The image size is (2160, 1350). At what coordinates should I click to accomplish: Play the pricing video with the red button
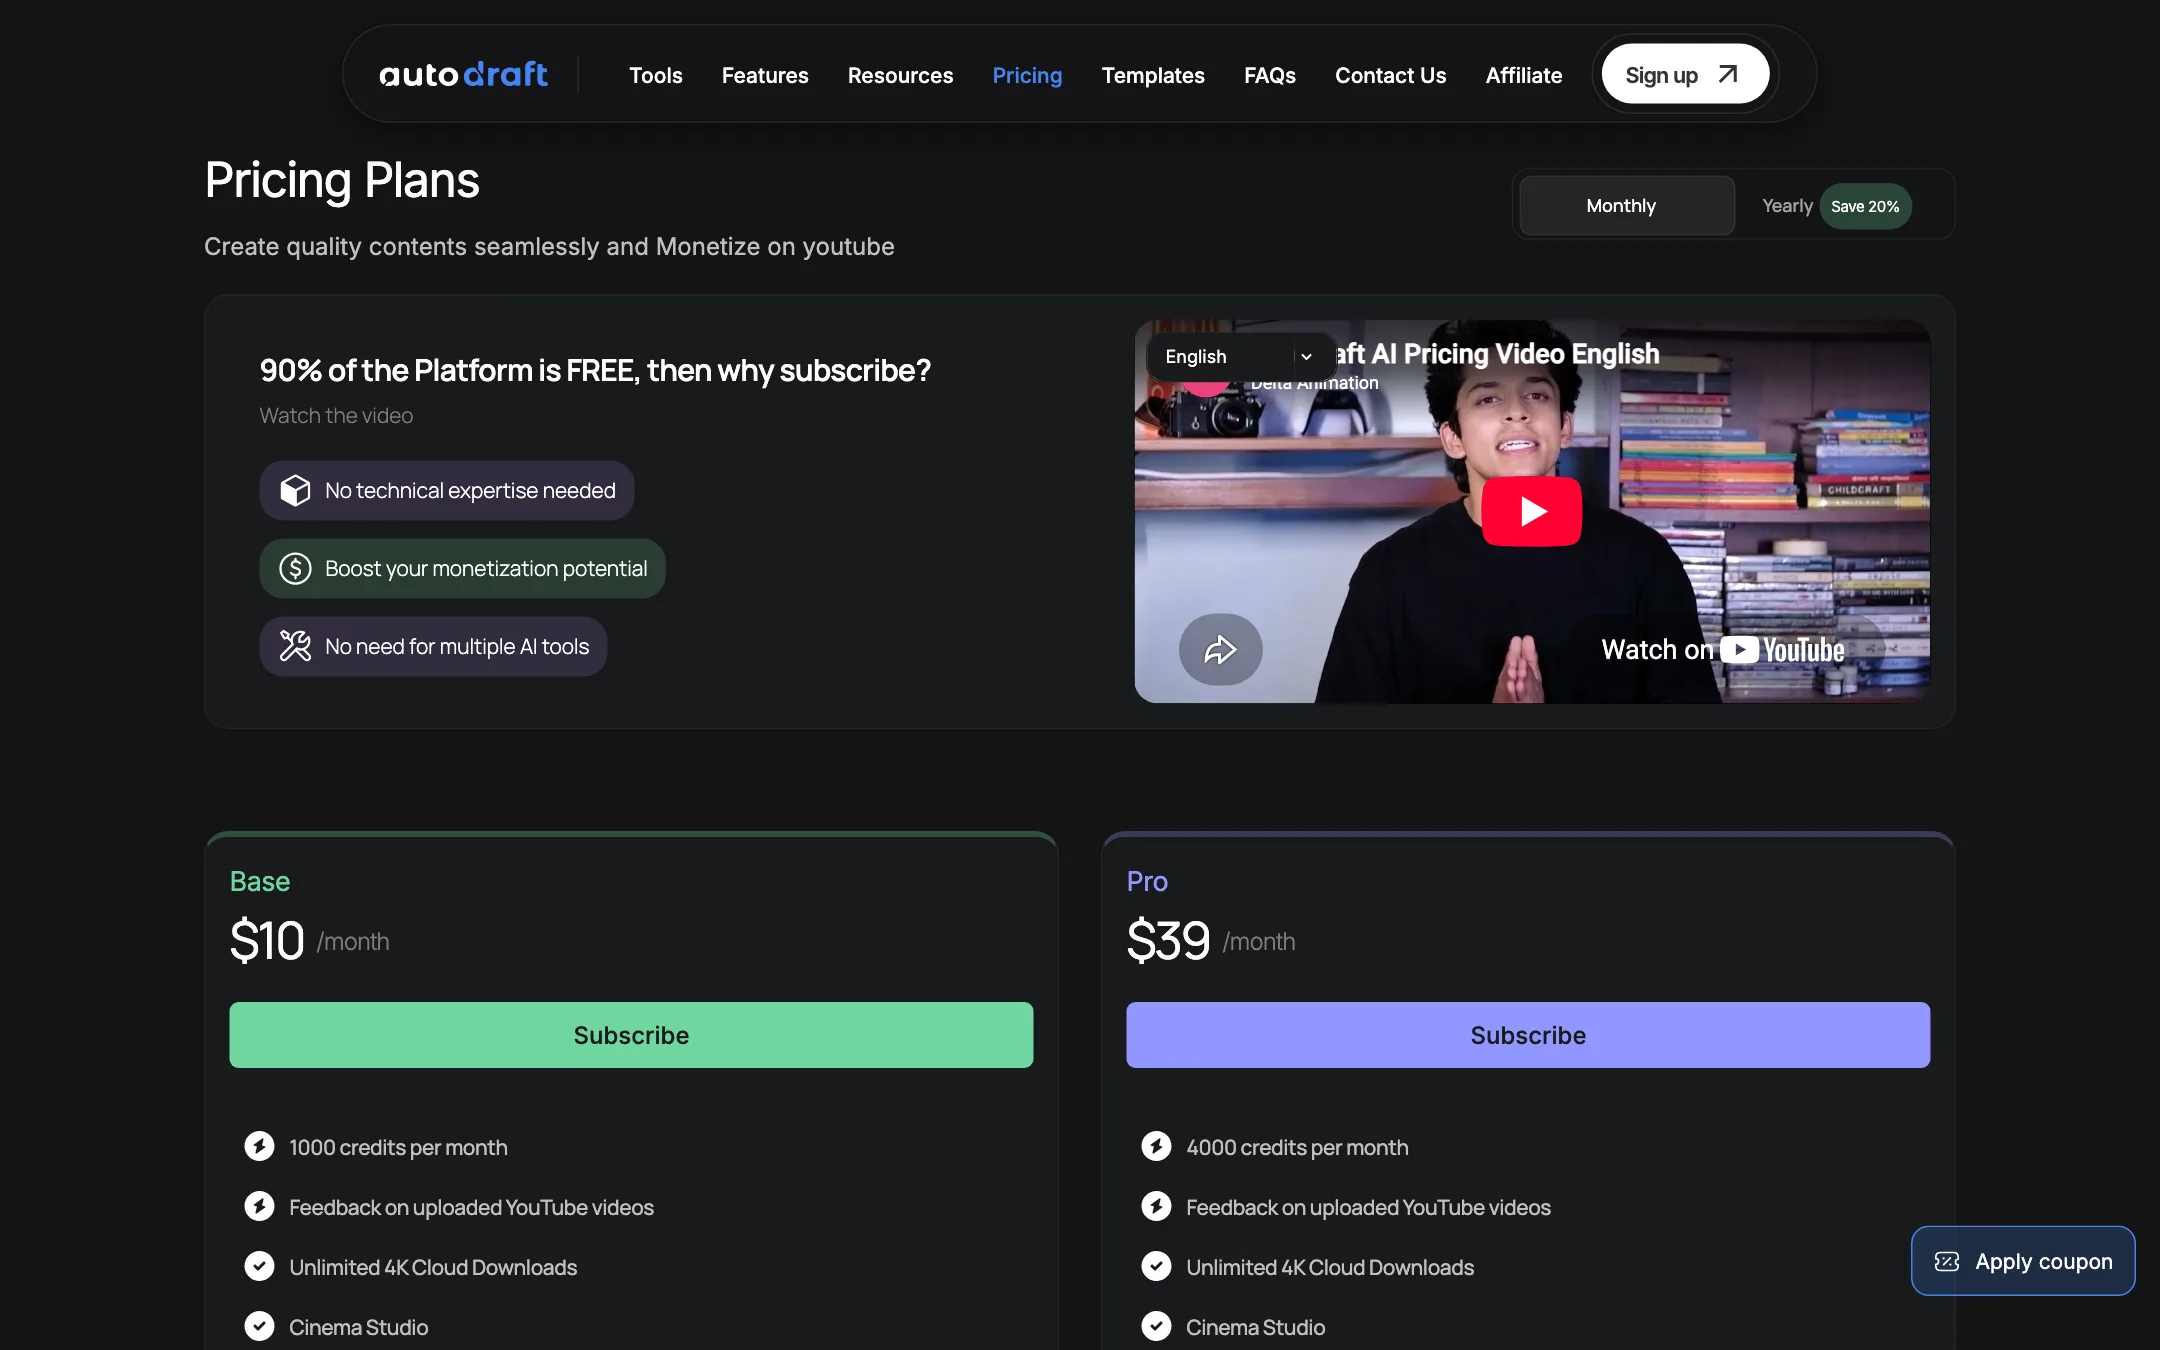point(1532,511)
